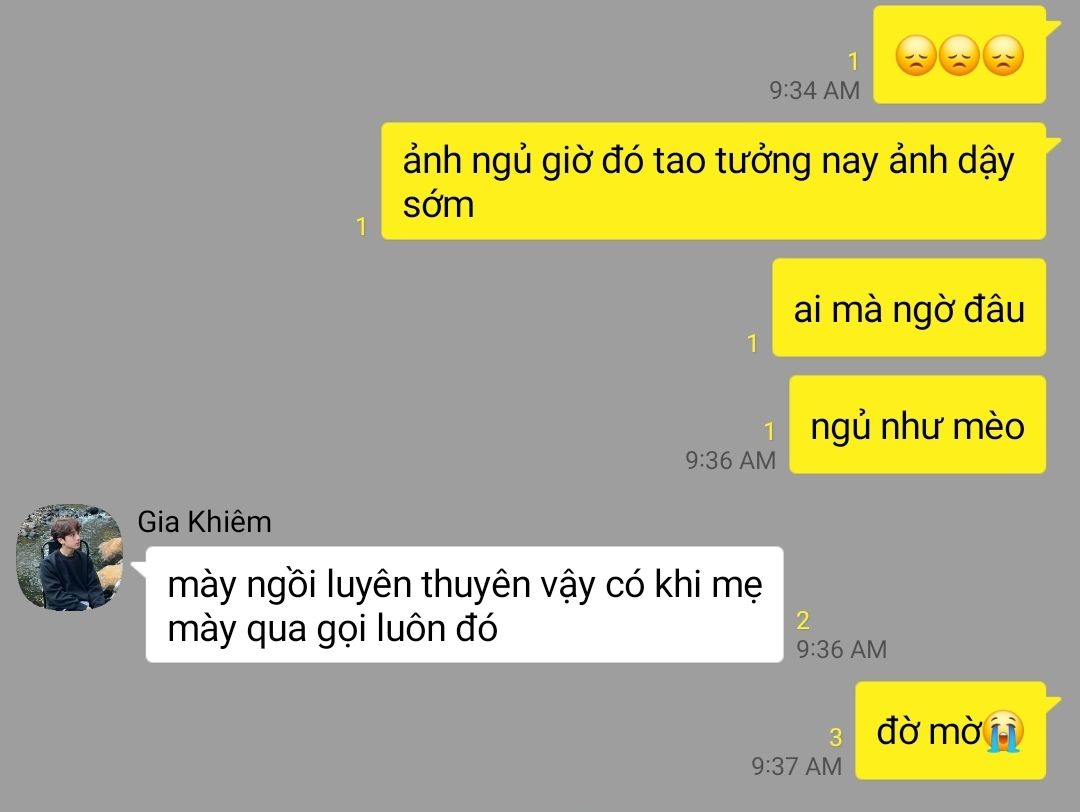Select the message 'ai mà ngờ đâu'
The width and height of the screenshot is (1080, 812).
coord(909,308)
